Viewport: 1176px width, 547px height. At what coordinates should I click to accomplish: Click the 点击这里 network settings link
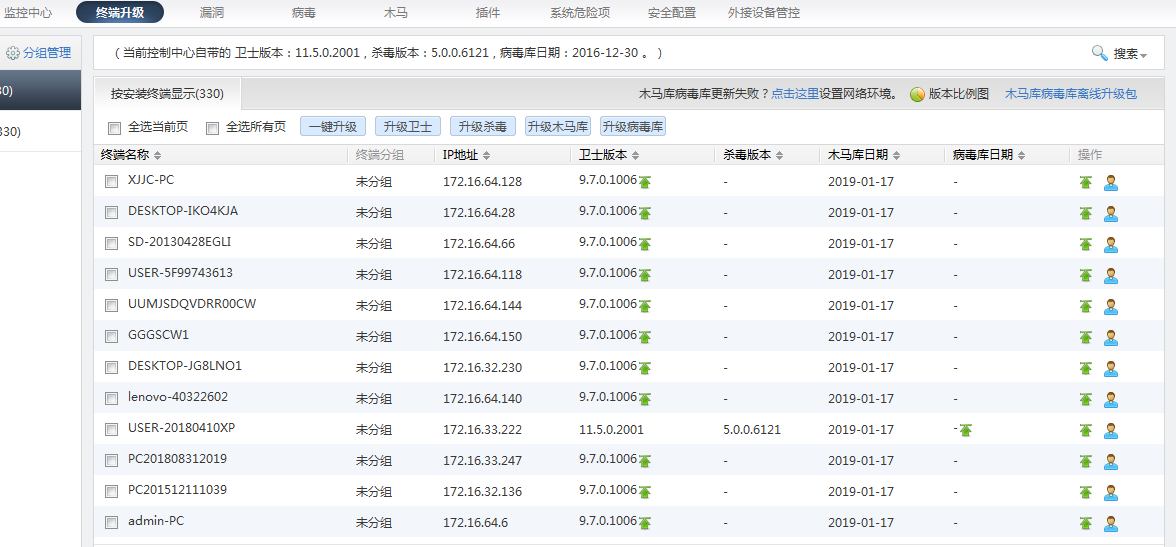click(x=795, y=94)
